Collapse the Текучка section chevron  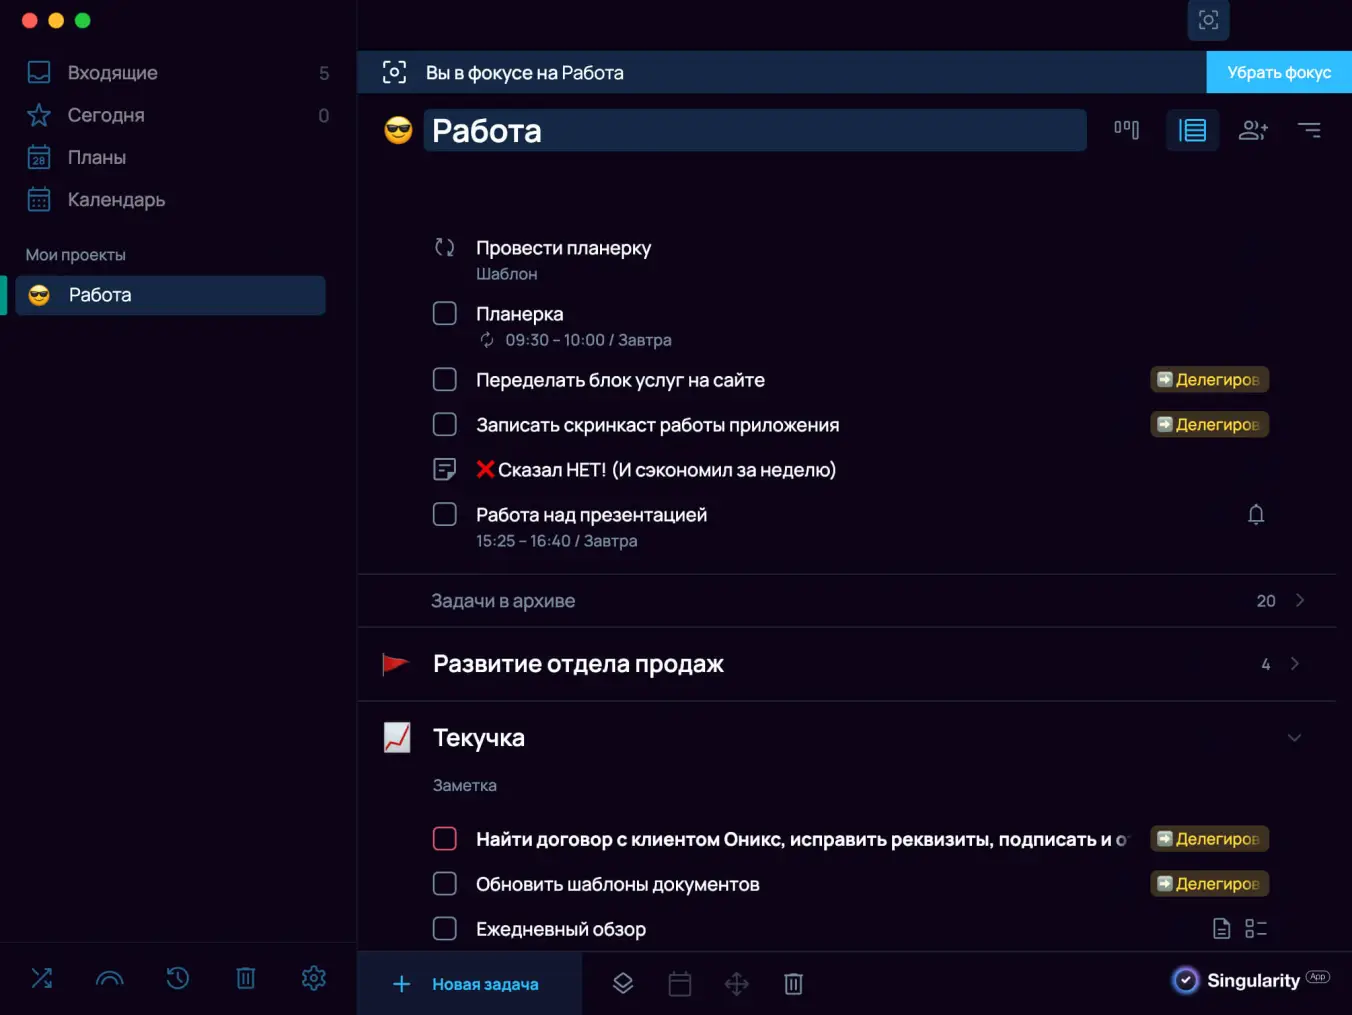point(1294,738)
